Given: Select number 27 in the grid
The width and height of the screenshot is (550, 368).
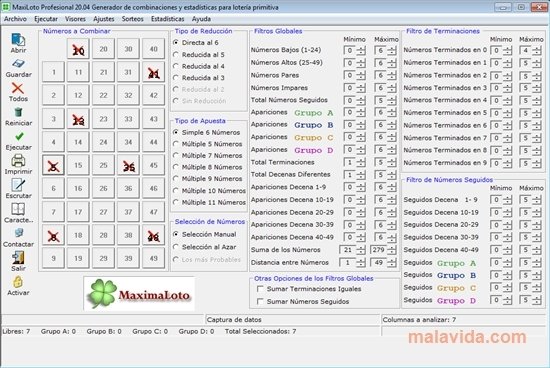Looking at the screenshot, I should coord(103,212).
